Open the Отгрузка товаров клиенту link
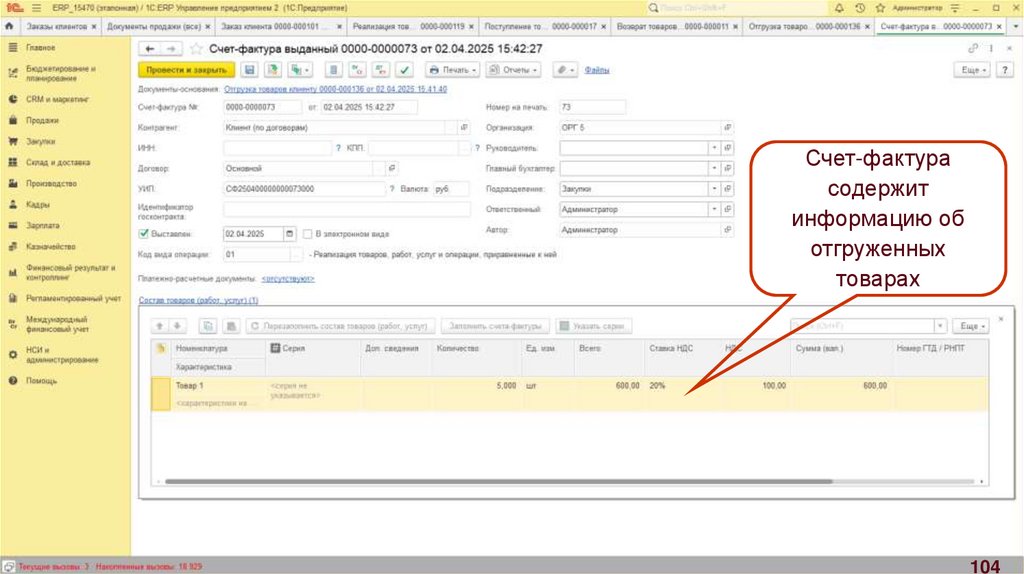The width and height of the screenshot is (1024, 574). pyautogui.click(x=335, y=89)
